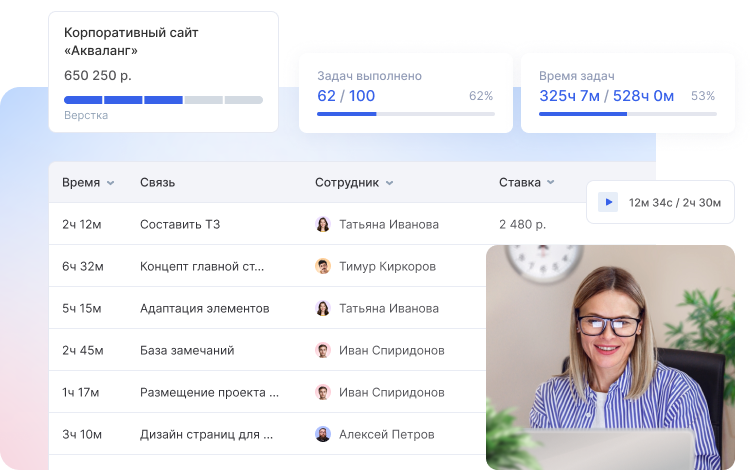Click Татьяна Иванова avatar in Адаптация элементов row
753x470 pixels.
(323, 308)
